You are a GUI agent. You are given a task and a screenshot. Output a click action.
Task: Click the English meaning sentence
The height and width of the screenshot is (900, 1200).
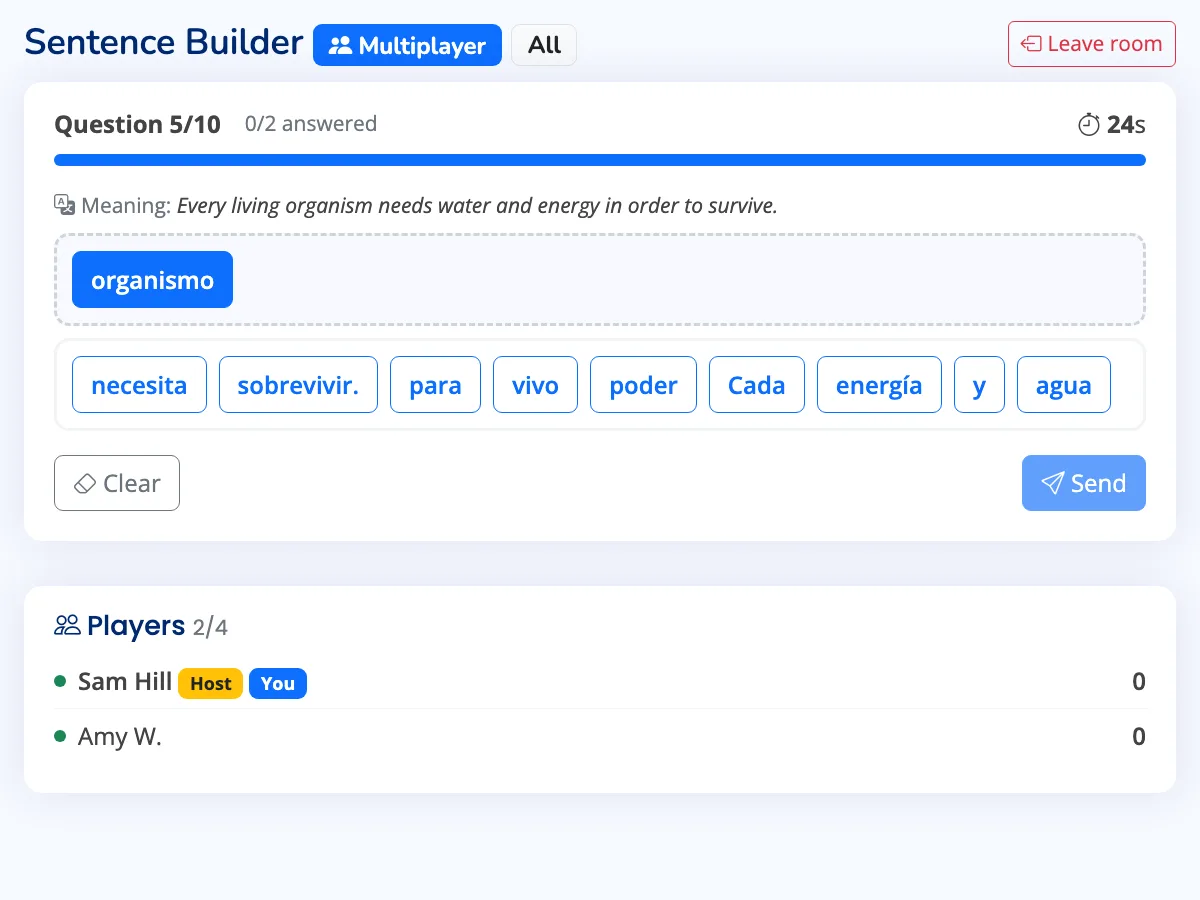coord(477,206)
